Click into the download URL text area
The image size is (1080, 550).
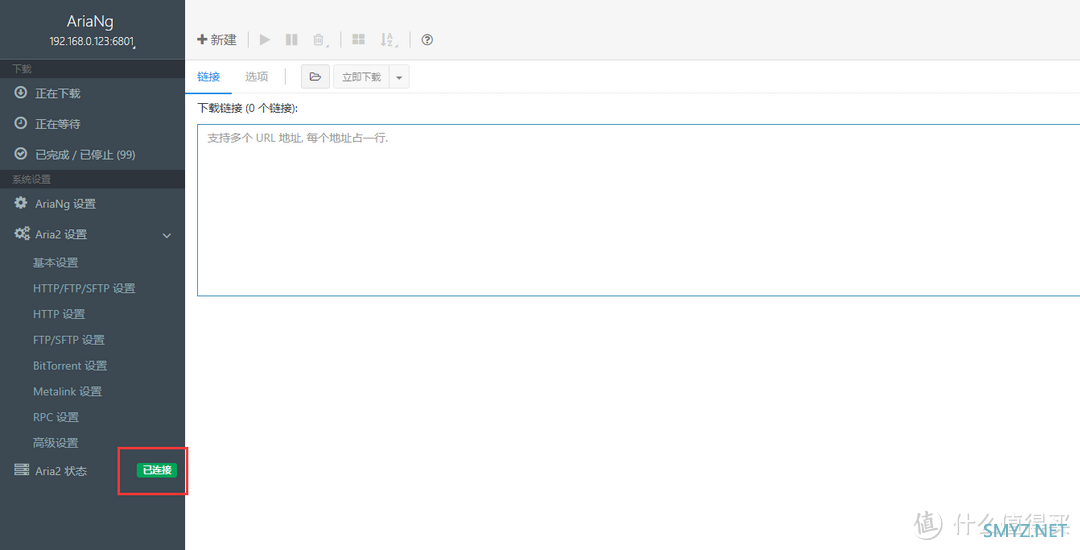pyautogui.click(x=638, y=210)
